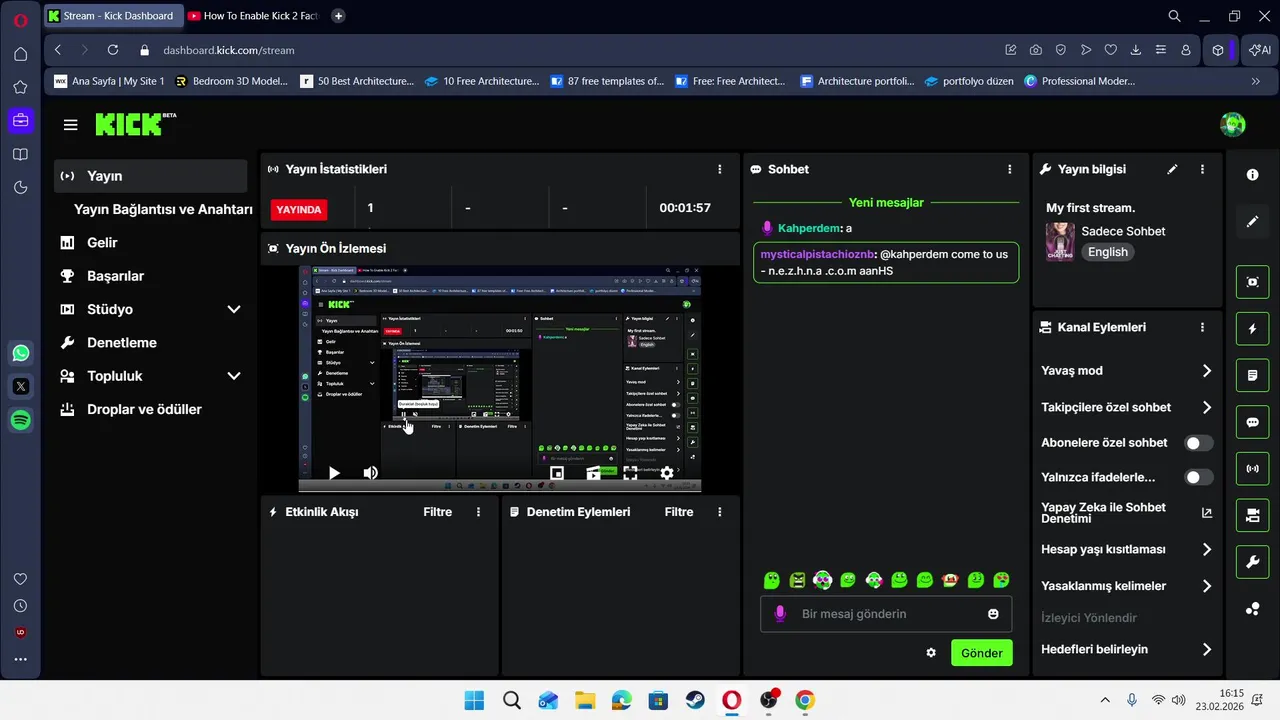Open Steam from Windows taskbar
This screenshot has height=720, width=1280.
[x=695, y=700]
